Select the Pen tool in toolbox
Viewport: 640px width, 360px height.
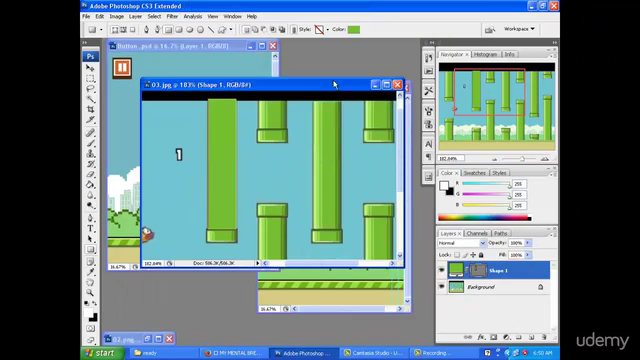(x=90, y=218)
